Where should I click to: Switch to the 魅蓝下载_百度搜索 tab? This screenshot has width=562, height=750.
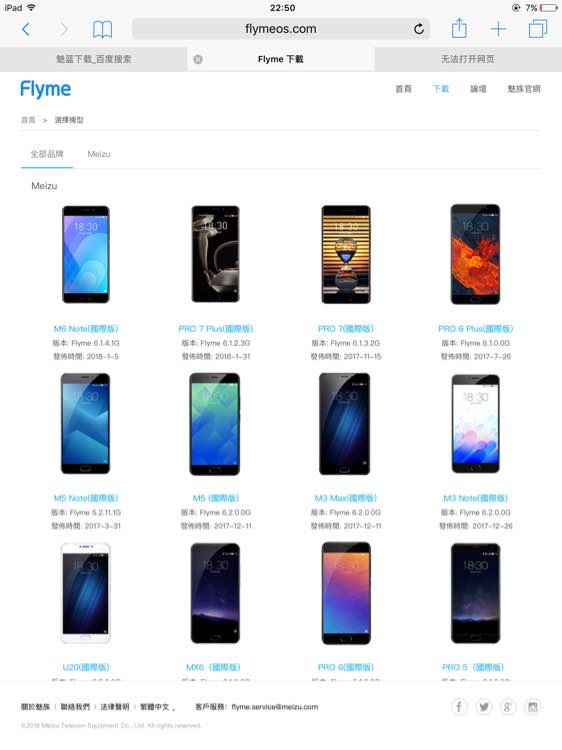pos(93,59)
